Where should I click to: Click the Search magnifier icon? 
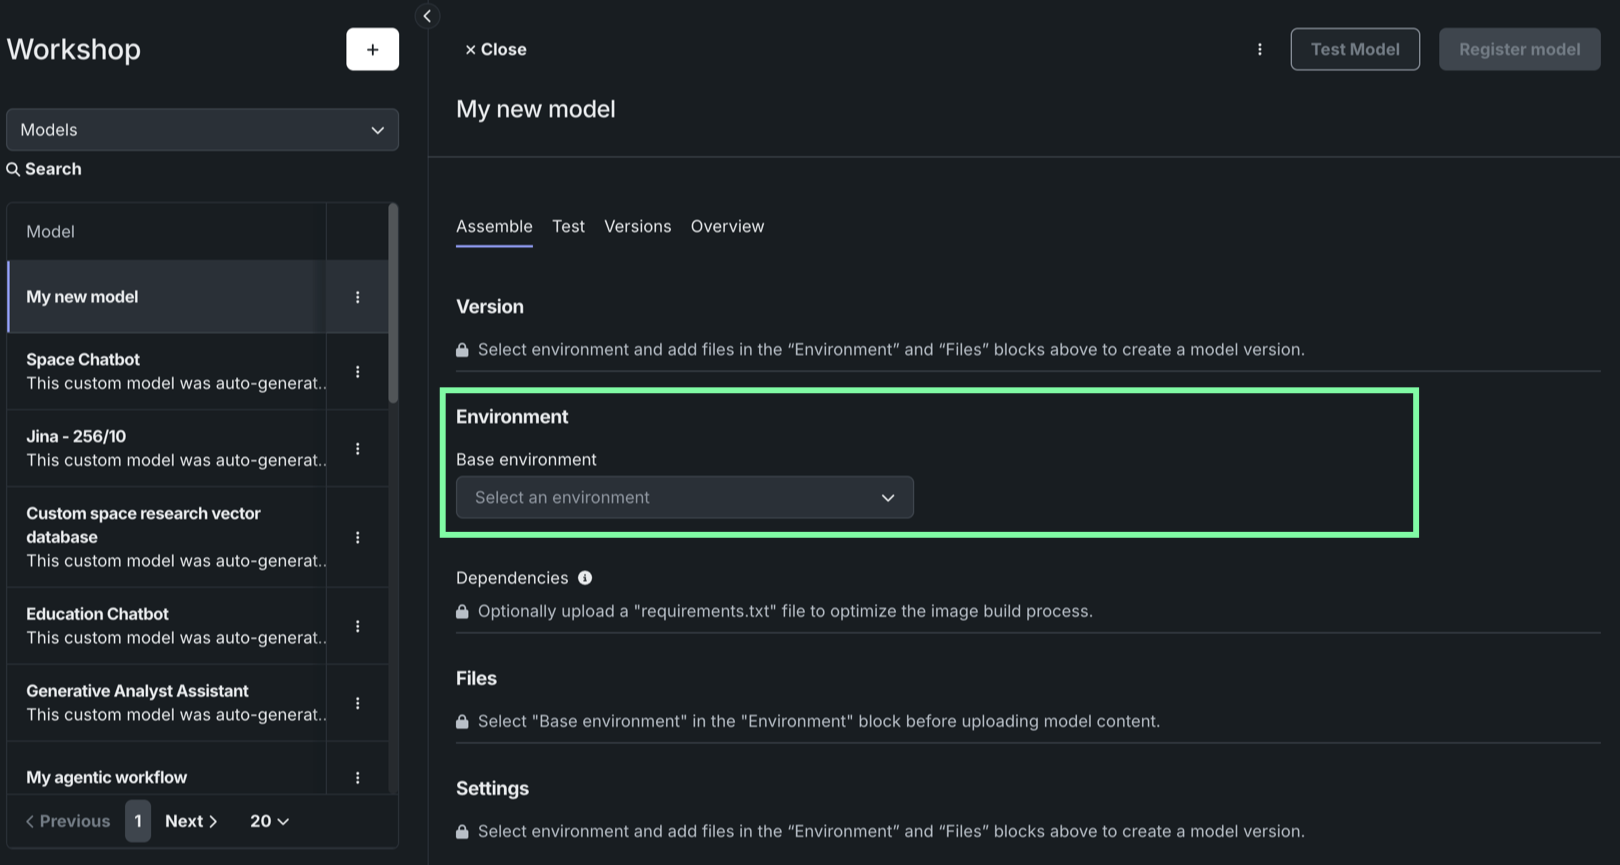13,169
